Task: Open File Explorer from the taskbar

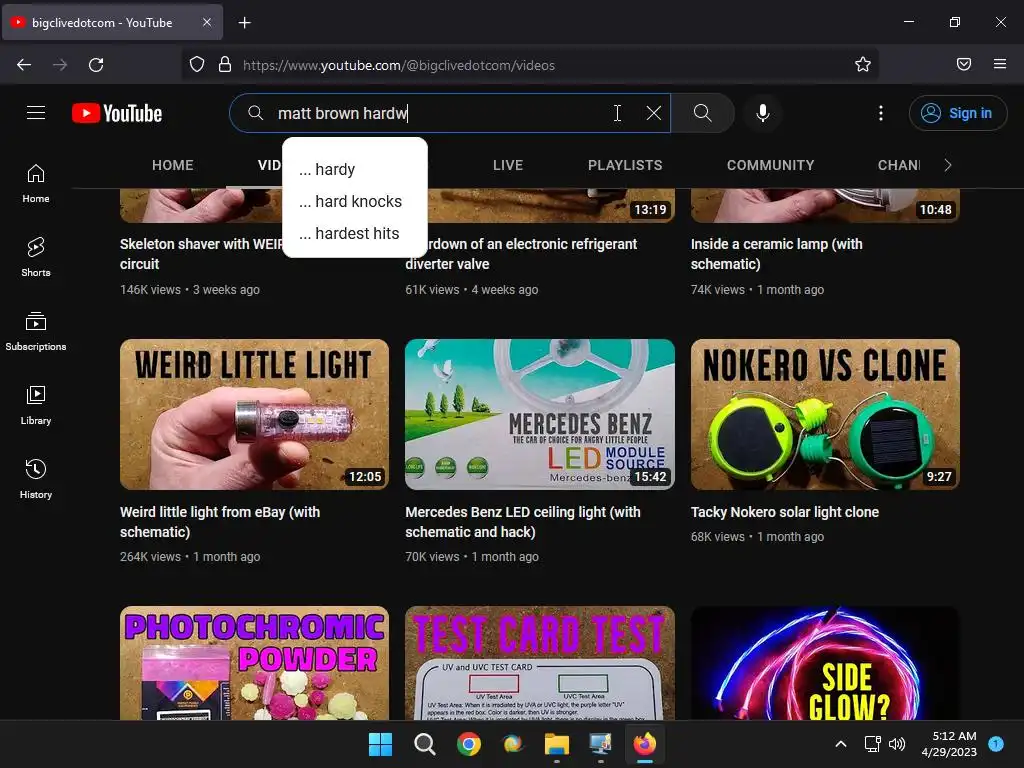Action: pos(556,744)
